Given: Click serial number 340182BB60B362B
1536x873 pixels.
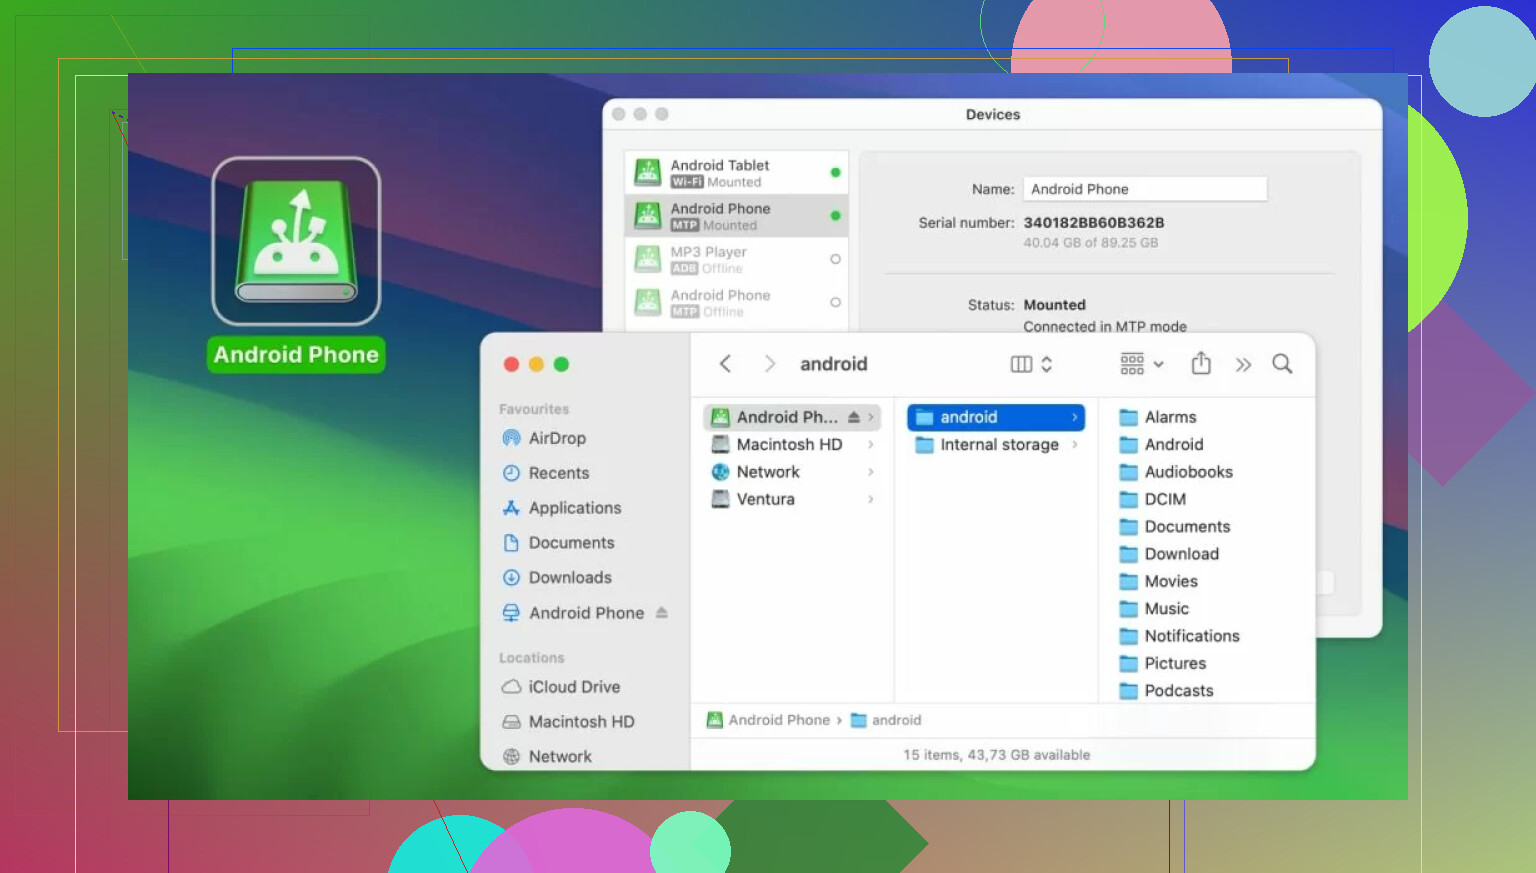Looking at the screenshot, I should click(1094, 223).
